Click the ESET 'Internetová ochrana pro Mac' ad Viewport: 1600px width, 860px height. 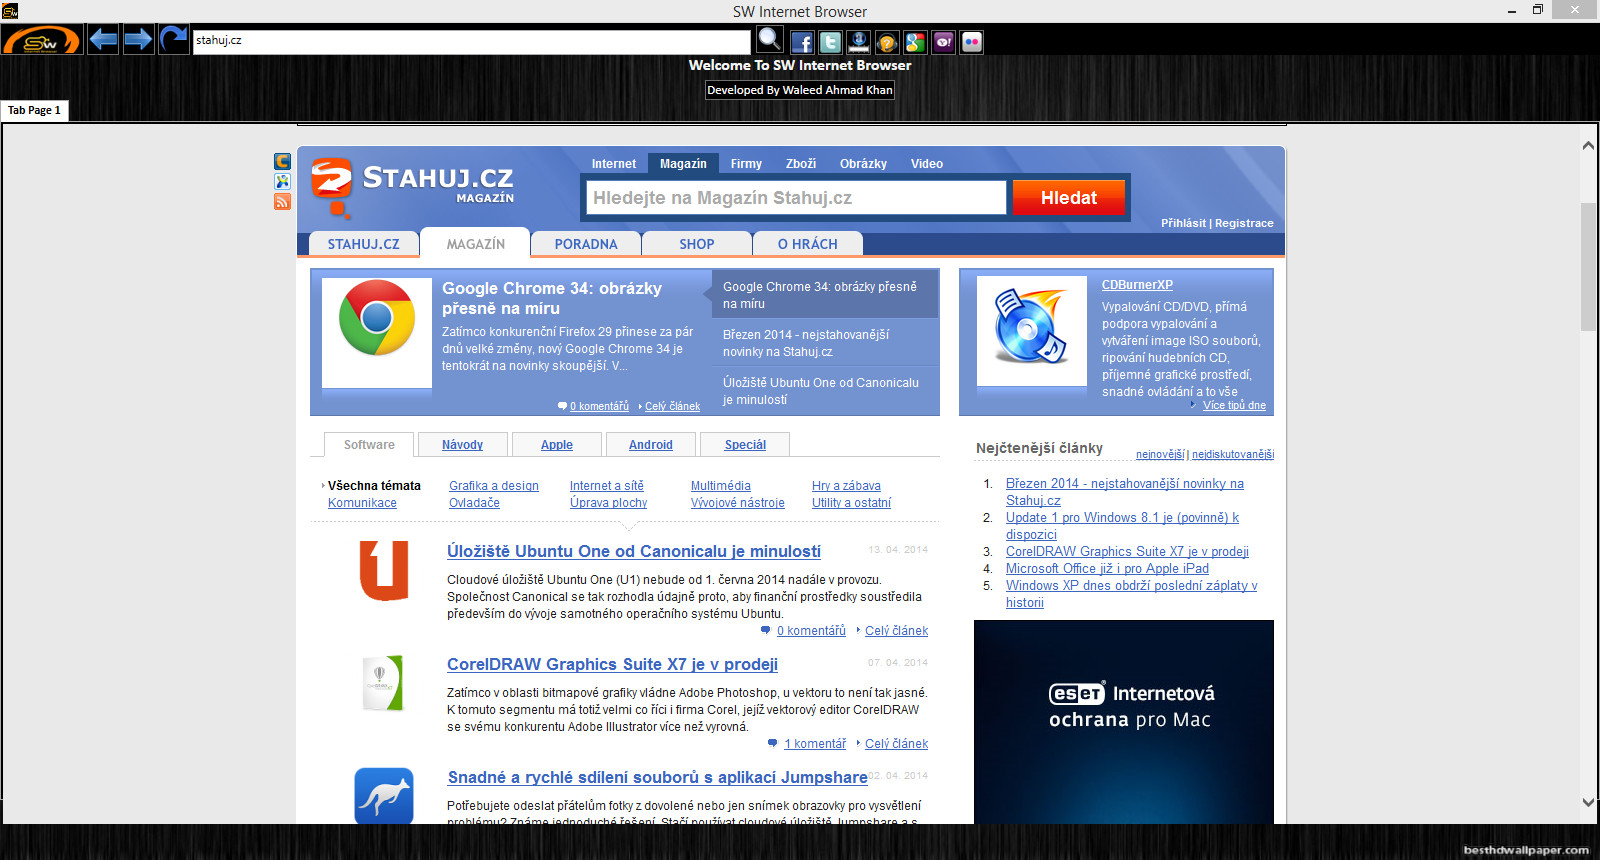(x=1124, y=722)
